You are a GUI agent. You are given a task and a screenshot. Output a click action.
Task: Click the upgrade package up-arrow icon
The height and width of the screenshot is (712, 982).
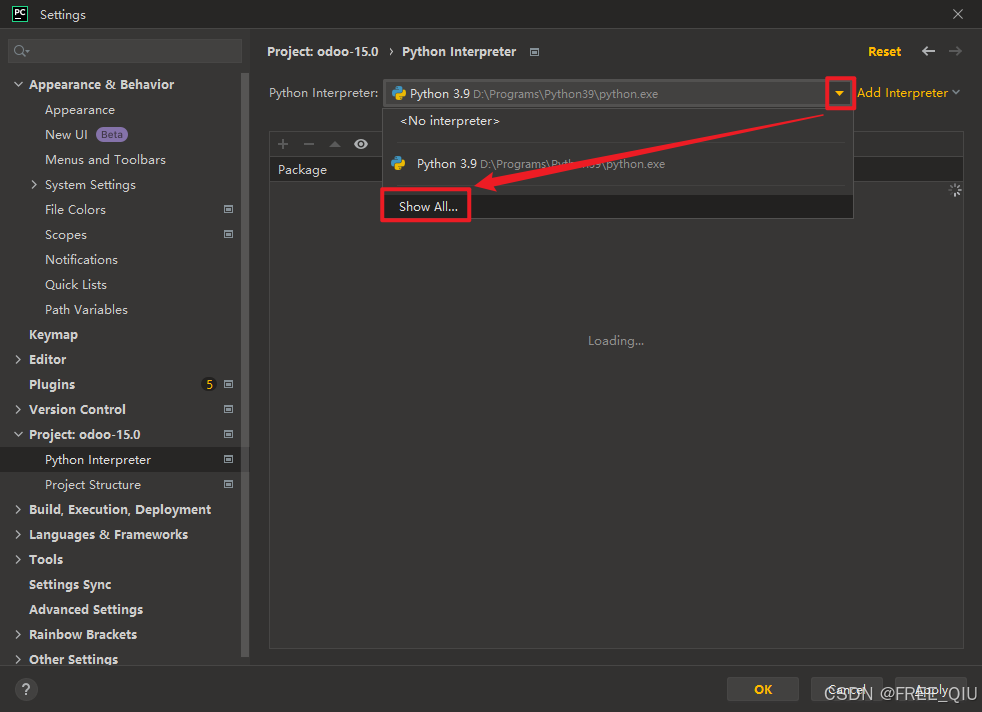click(x=335, y=144)
